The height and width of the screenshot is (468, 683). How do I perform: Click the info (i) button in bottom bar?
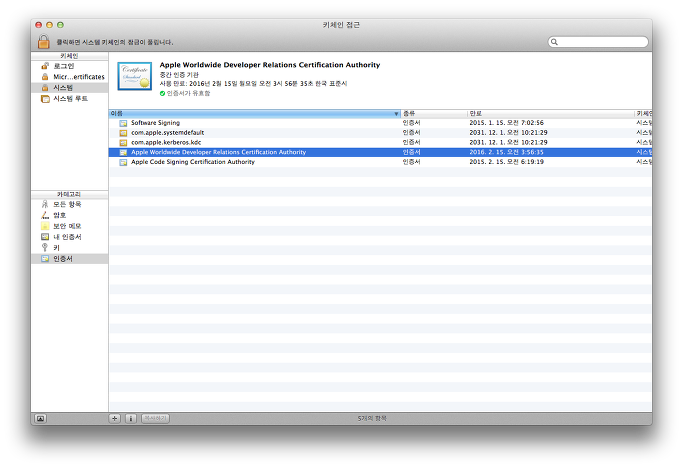point(131,418)
